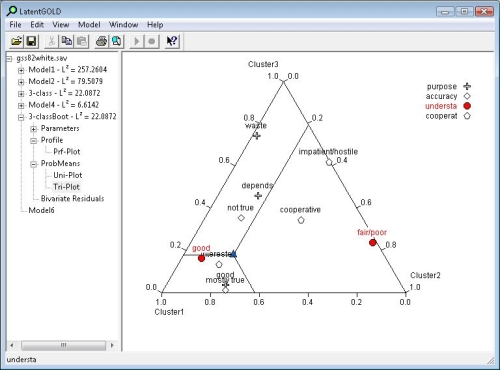Screen dimensions: 500x370
Task: Click the red fair/poor data point
Action: 373,242
